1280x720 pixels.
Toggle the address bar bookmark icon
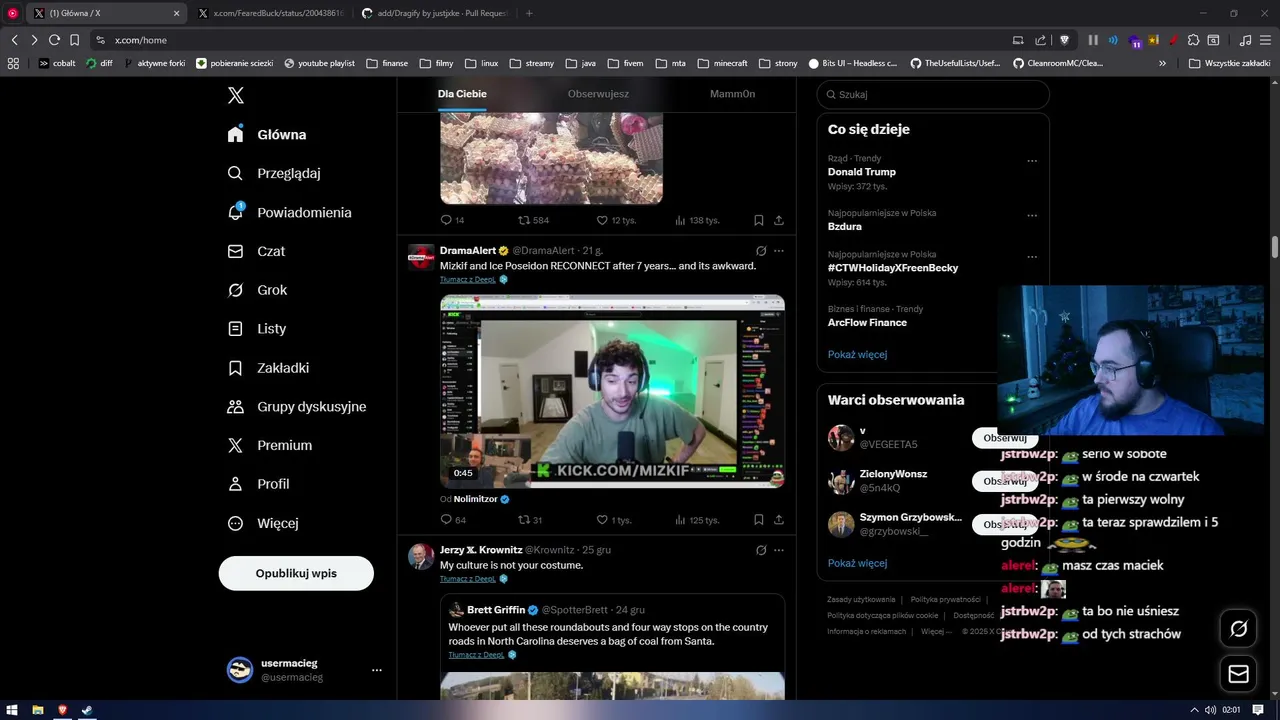(74, 40)
